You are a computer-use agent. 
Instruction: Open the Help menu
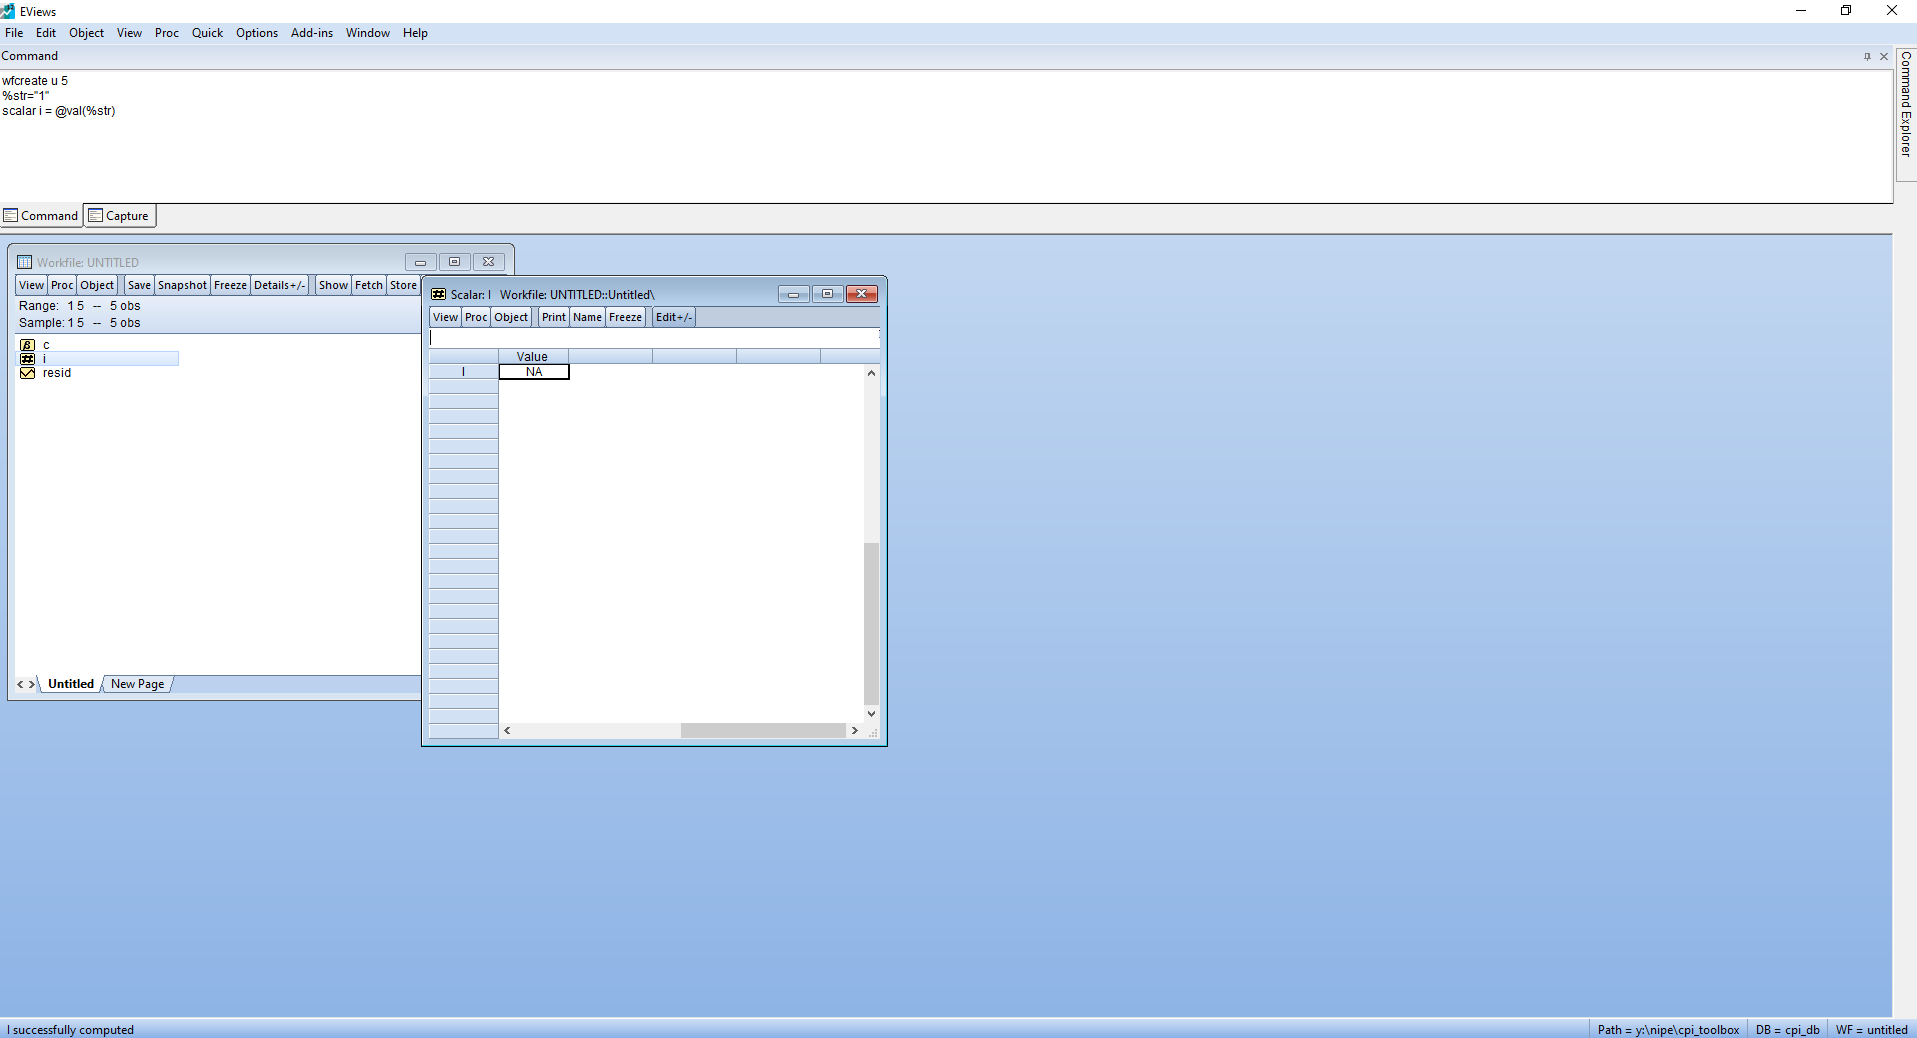tap(416, 33)
